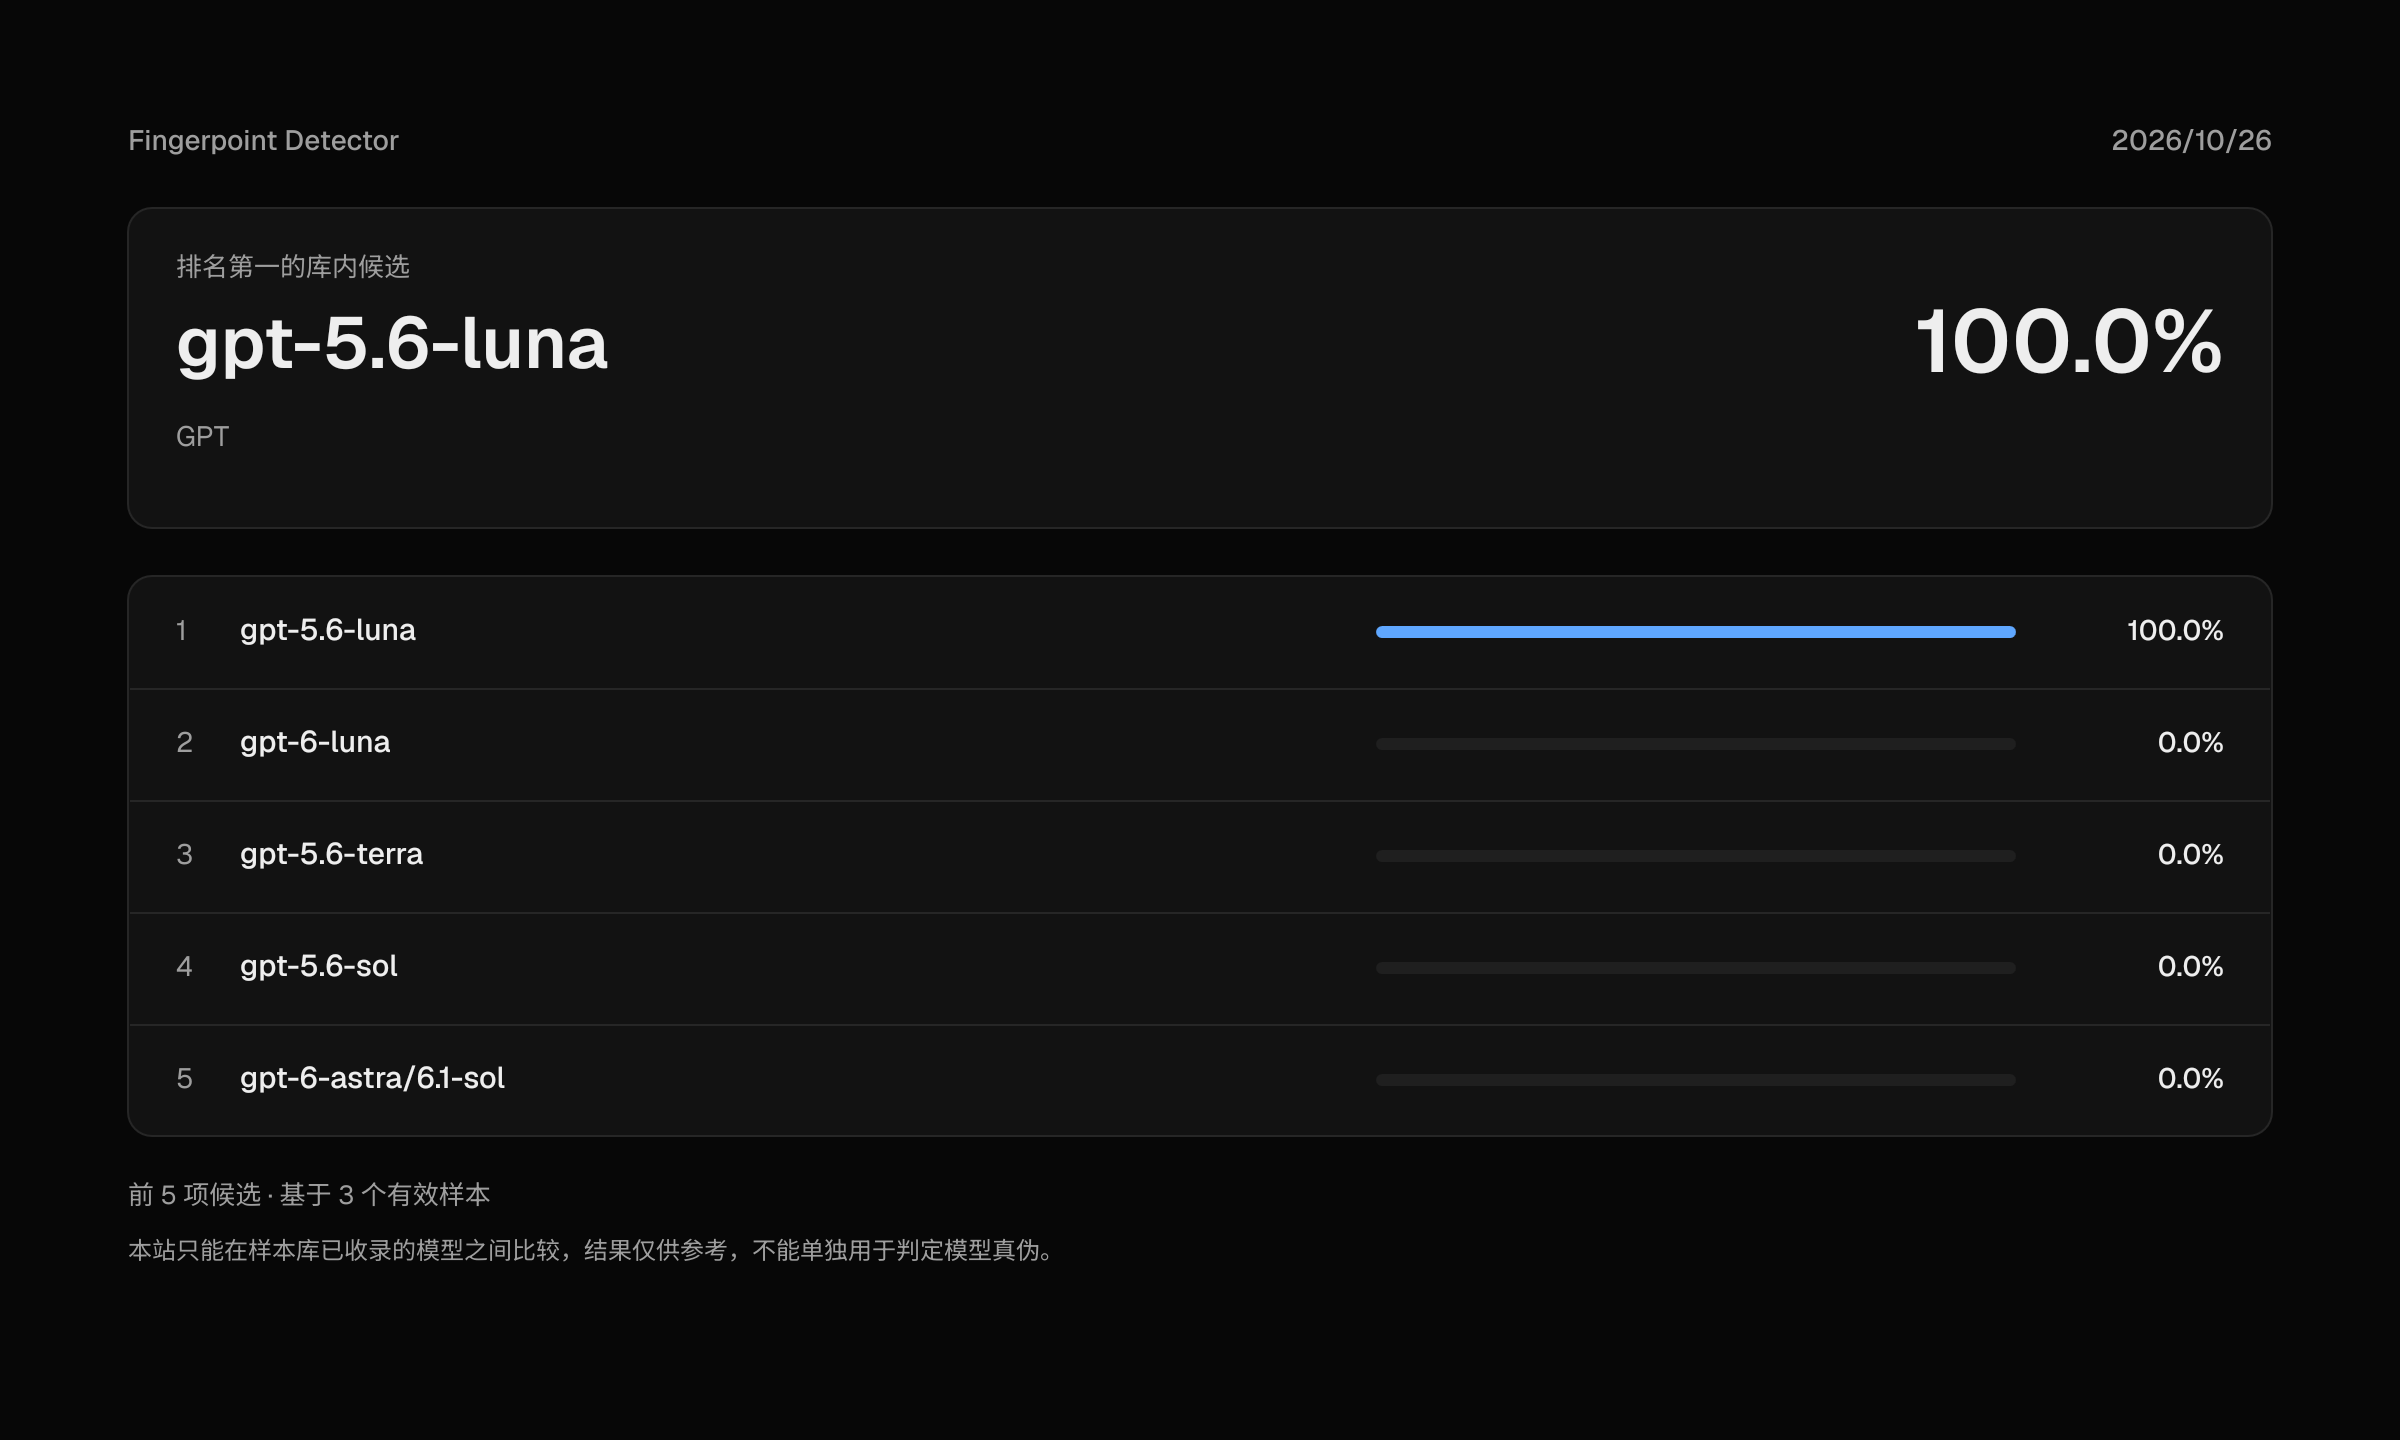
Task: Click the gpt-6-astra/6.1-sol progress bar
Action: point(1696,1080)
